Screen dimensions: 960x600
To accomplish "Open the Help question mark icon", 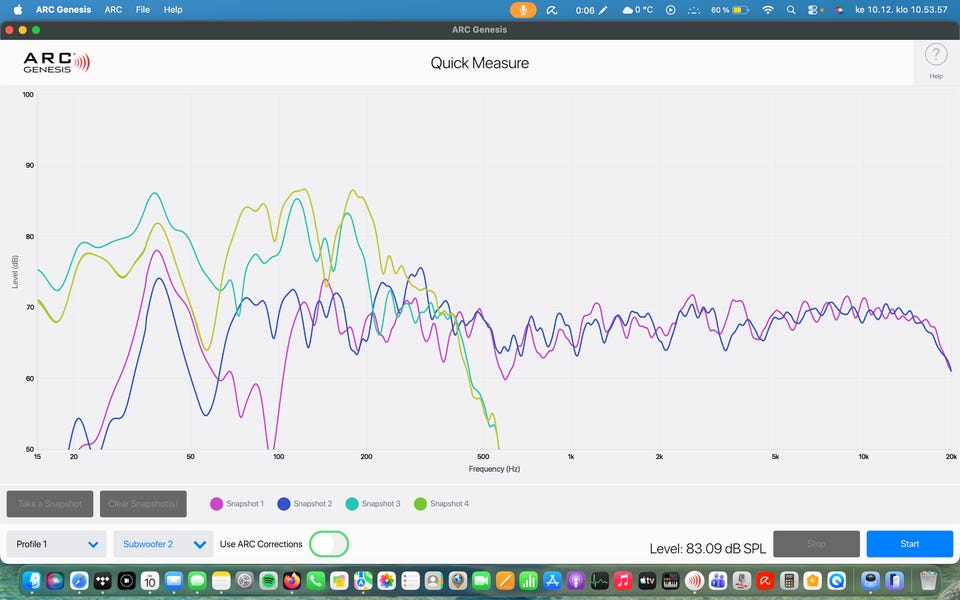I will coord(936,54).
